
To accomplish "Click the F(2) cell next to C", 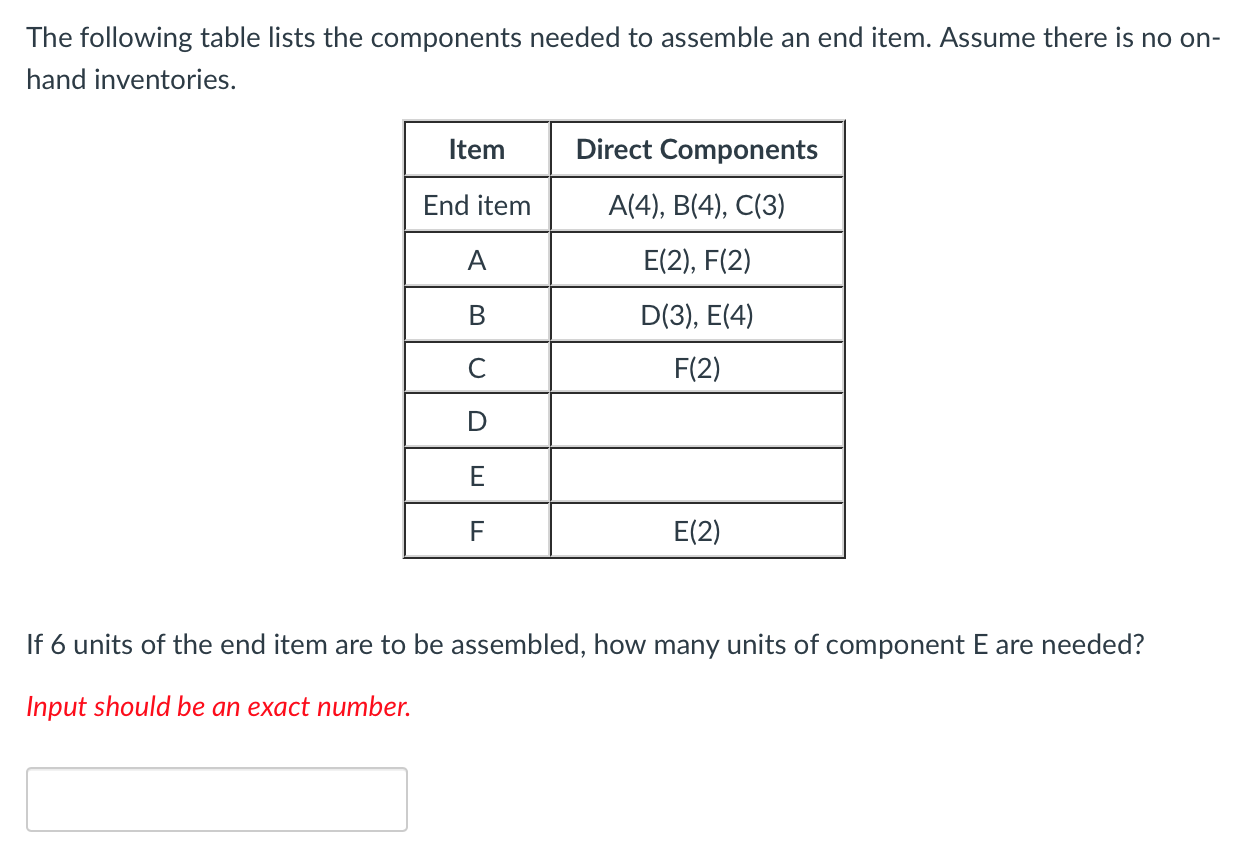I will coord(697,367).
